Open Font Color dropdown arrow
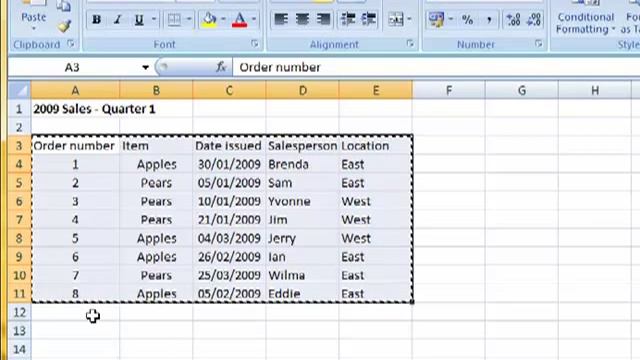 [254, 19]
